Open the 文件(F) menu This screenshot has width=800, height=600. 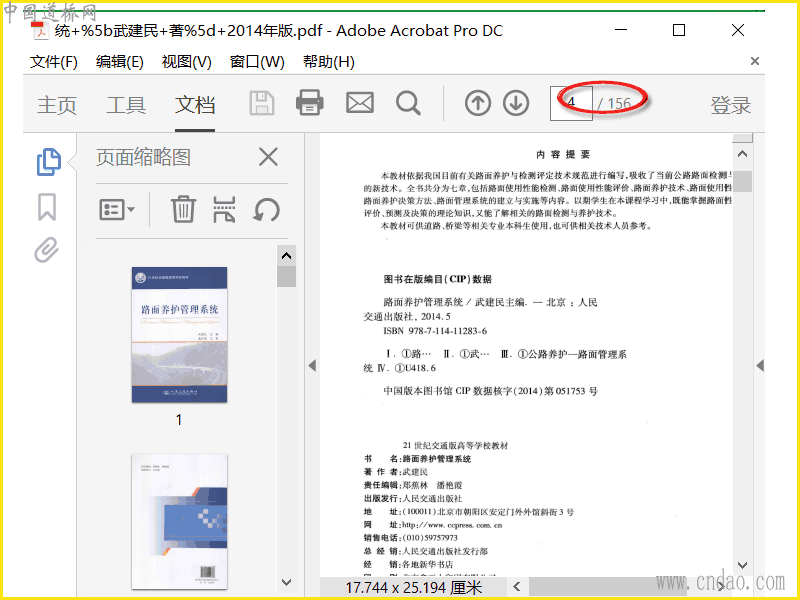click(54, 62)
